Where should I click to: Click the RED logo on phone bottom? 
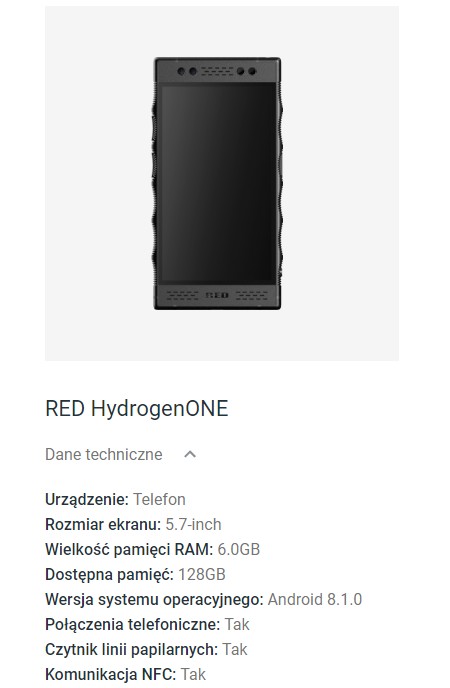pyautogui.click(x=217, y=295)
